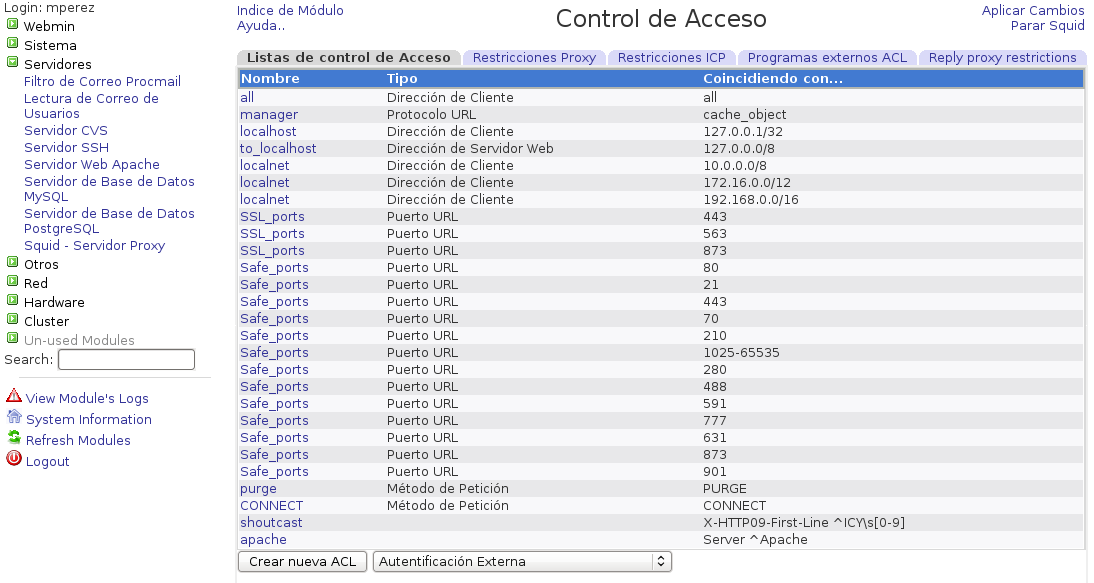Expand the Un-used Modules arrow icon
The height and width of the screenshot is (583, 1094).
pyautogui.click(x=12, y=339)
